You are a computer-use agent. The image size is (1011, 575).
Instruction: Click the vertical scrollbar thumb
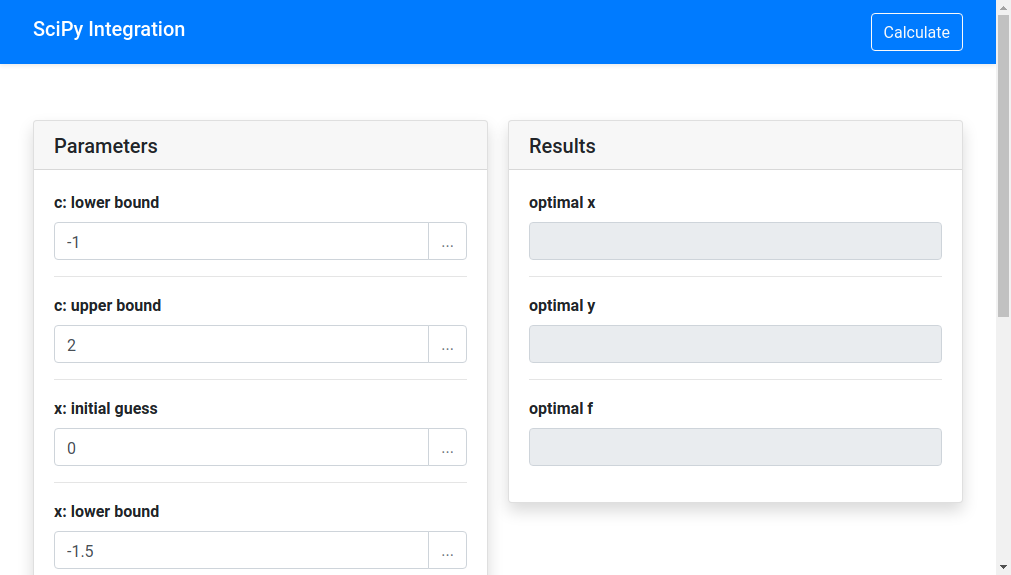1003,165
